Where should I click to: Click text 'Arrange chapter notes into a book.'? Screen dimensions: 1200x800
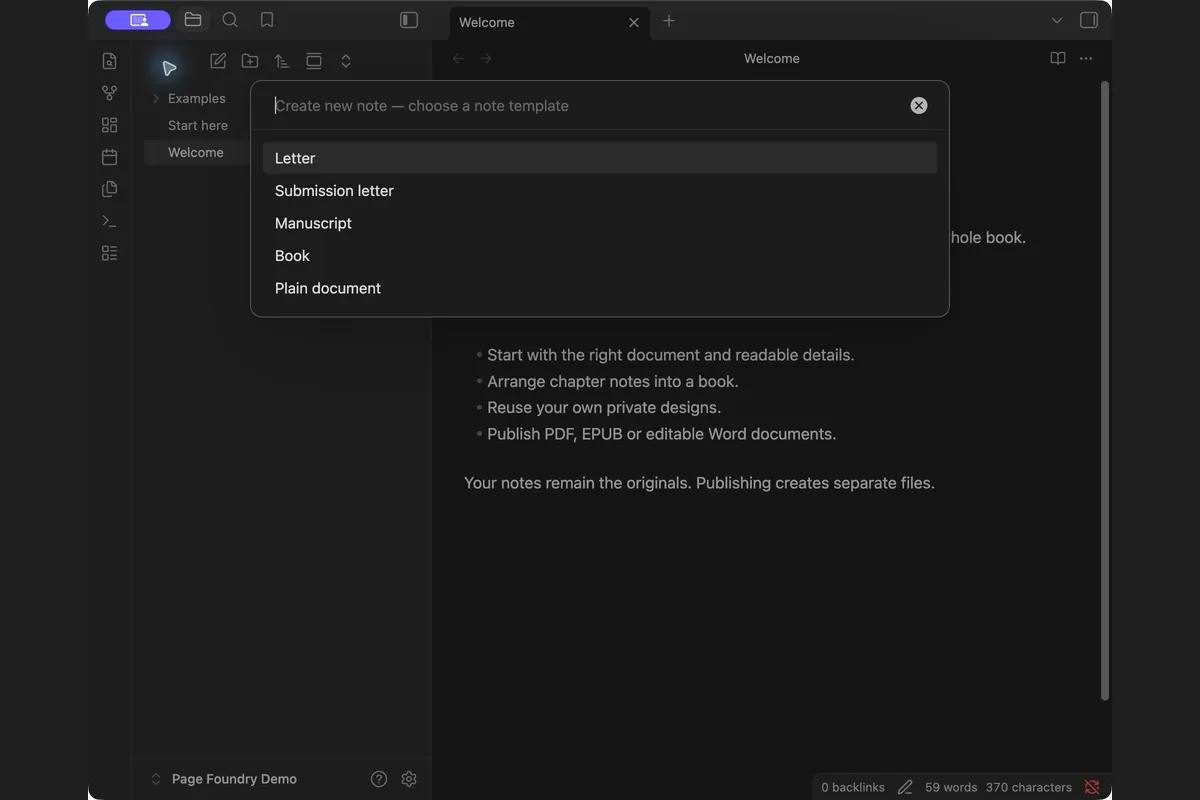point(612,381)
